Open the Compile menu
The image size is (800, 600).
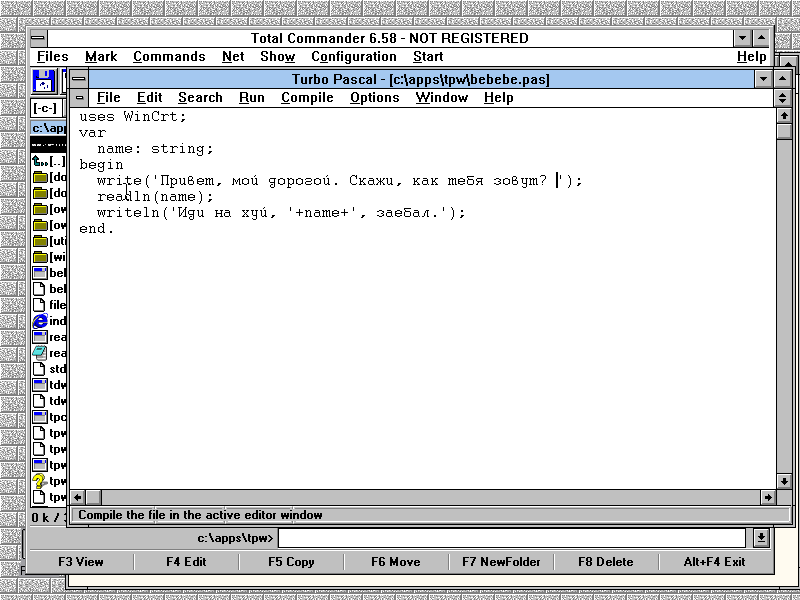pyautogui.click(x=307, y=97)
